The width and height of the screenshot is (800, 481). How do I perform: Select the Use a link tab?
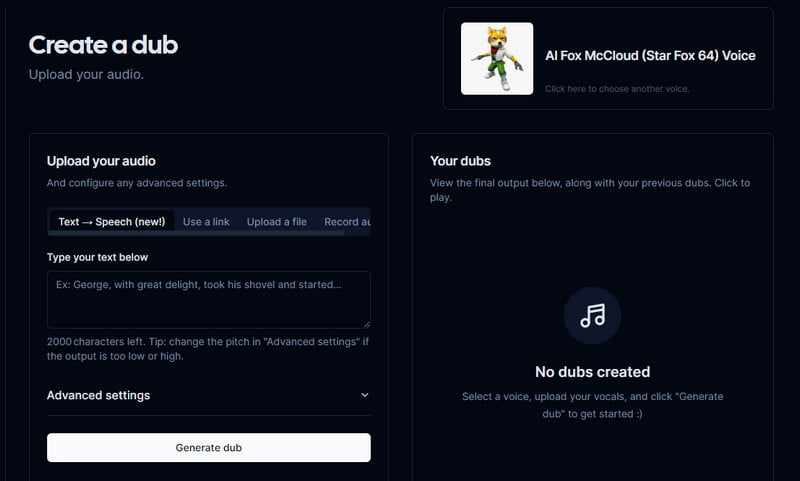(x=206, y=221)
